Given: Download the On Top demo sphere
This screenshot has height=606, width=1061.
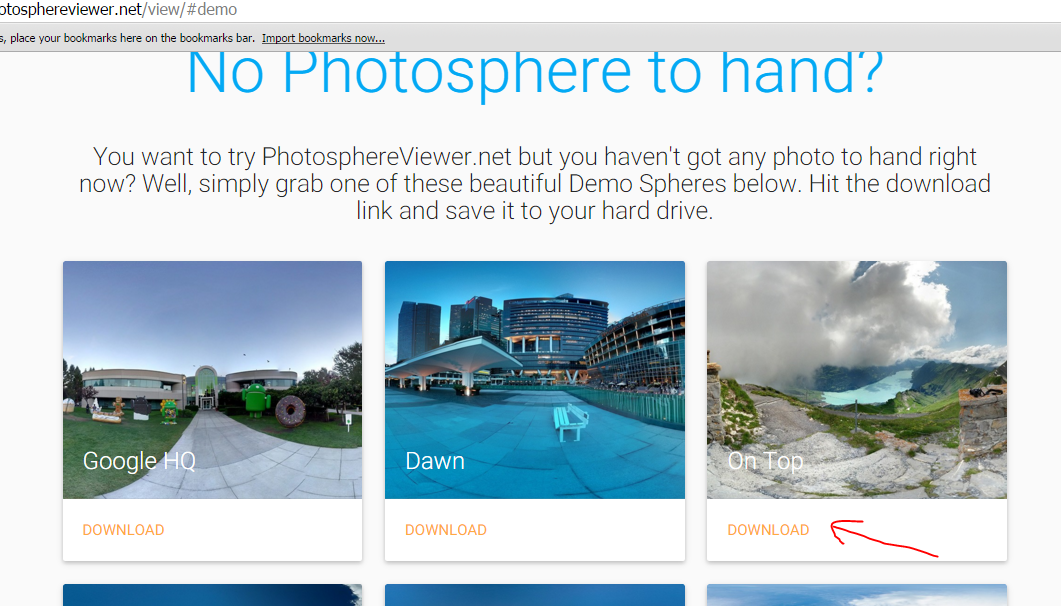Looking at the screenshot, I should pos(768,530).
